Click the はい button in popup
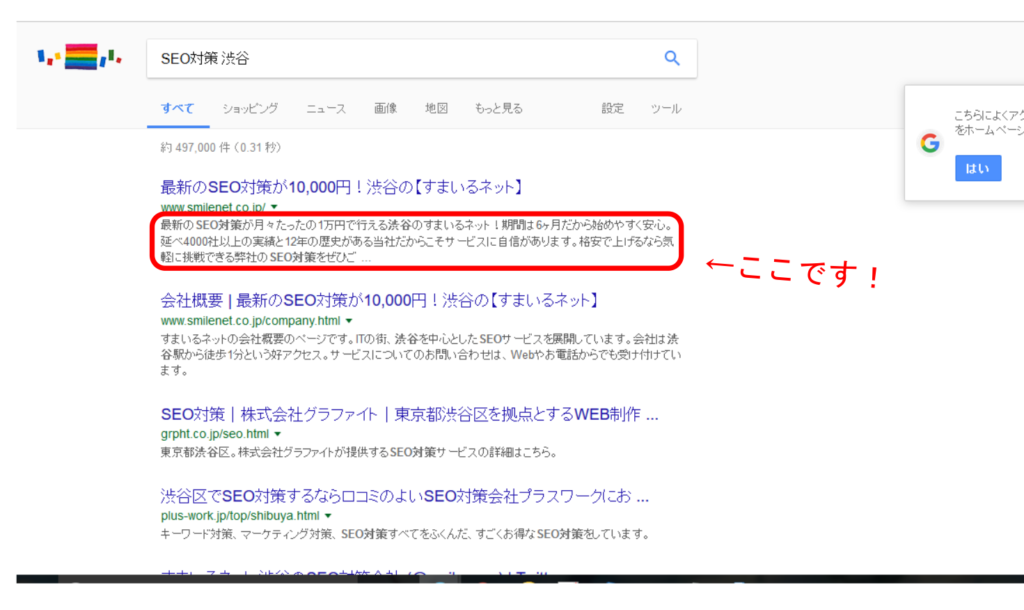Screen dimensions: 1024x610 (x=978, y=169)
